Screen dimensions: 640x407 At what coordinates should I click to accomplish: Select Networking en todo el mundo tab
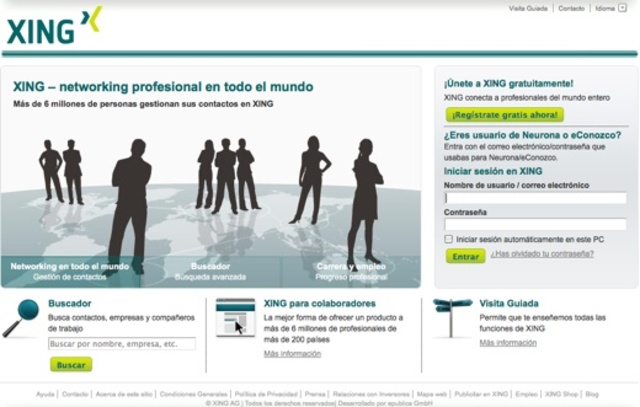(x=70, y=271)
